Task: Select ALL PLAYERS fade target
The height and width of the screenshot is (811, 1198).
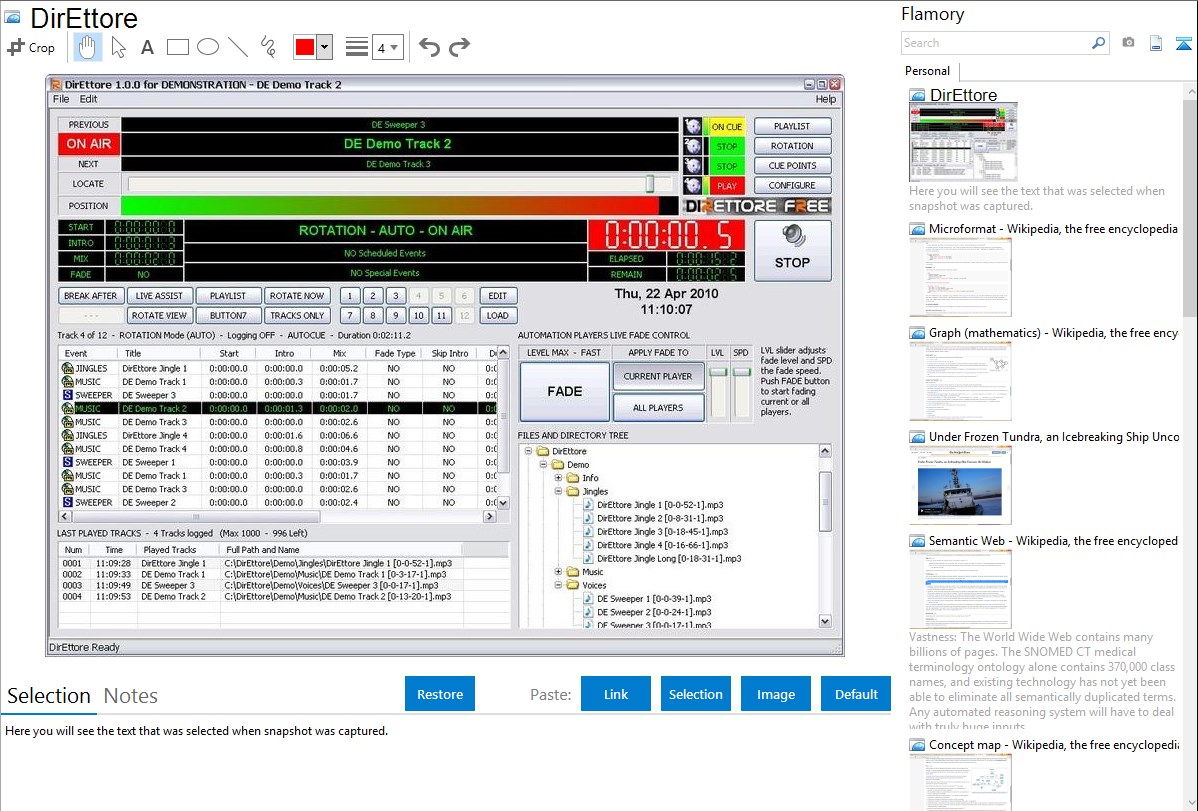Action: pos(658,407)
